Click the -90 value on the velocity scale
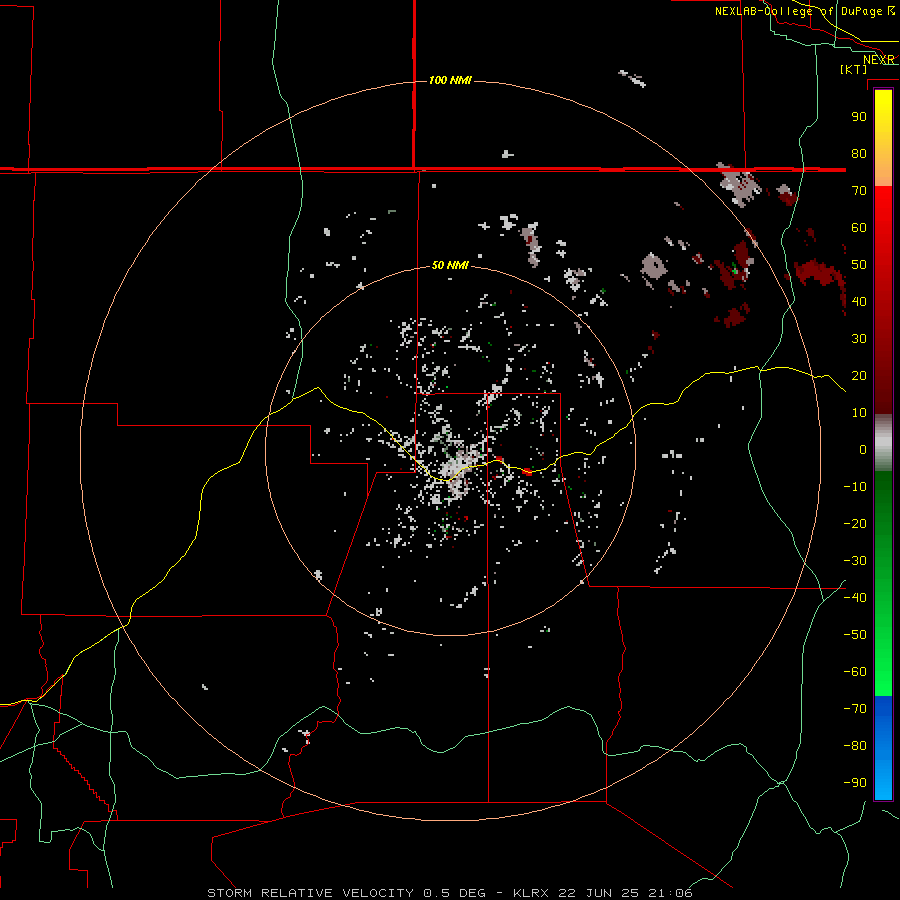900x900 pixels. click(855, 783)
